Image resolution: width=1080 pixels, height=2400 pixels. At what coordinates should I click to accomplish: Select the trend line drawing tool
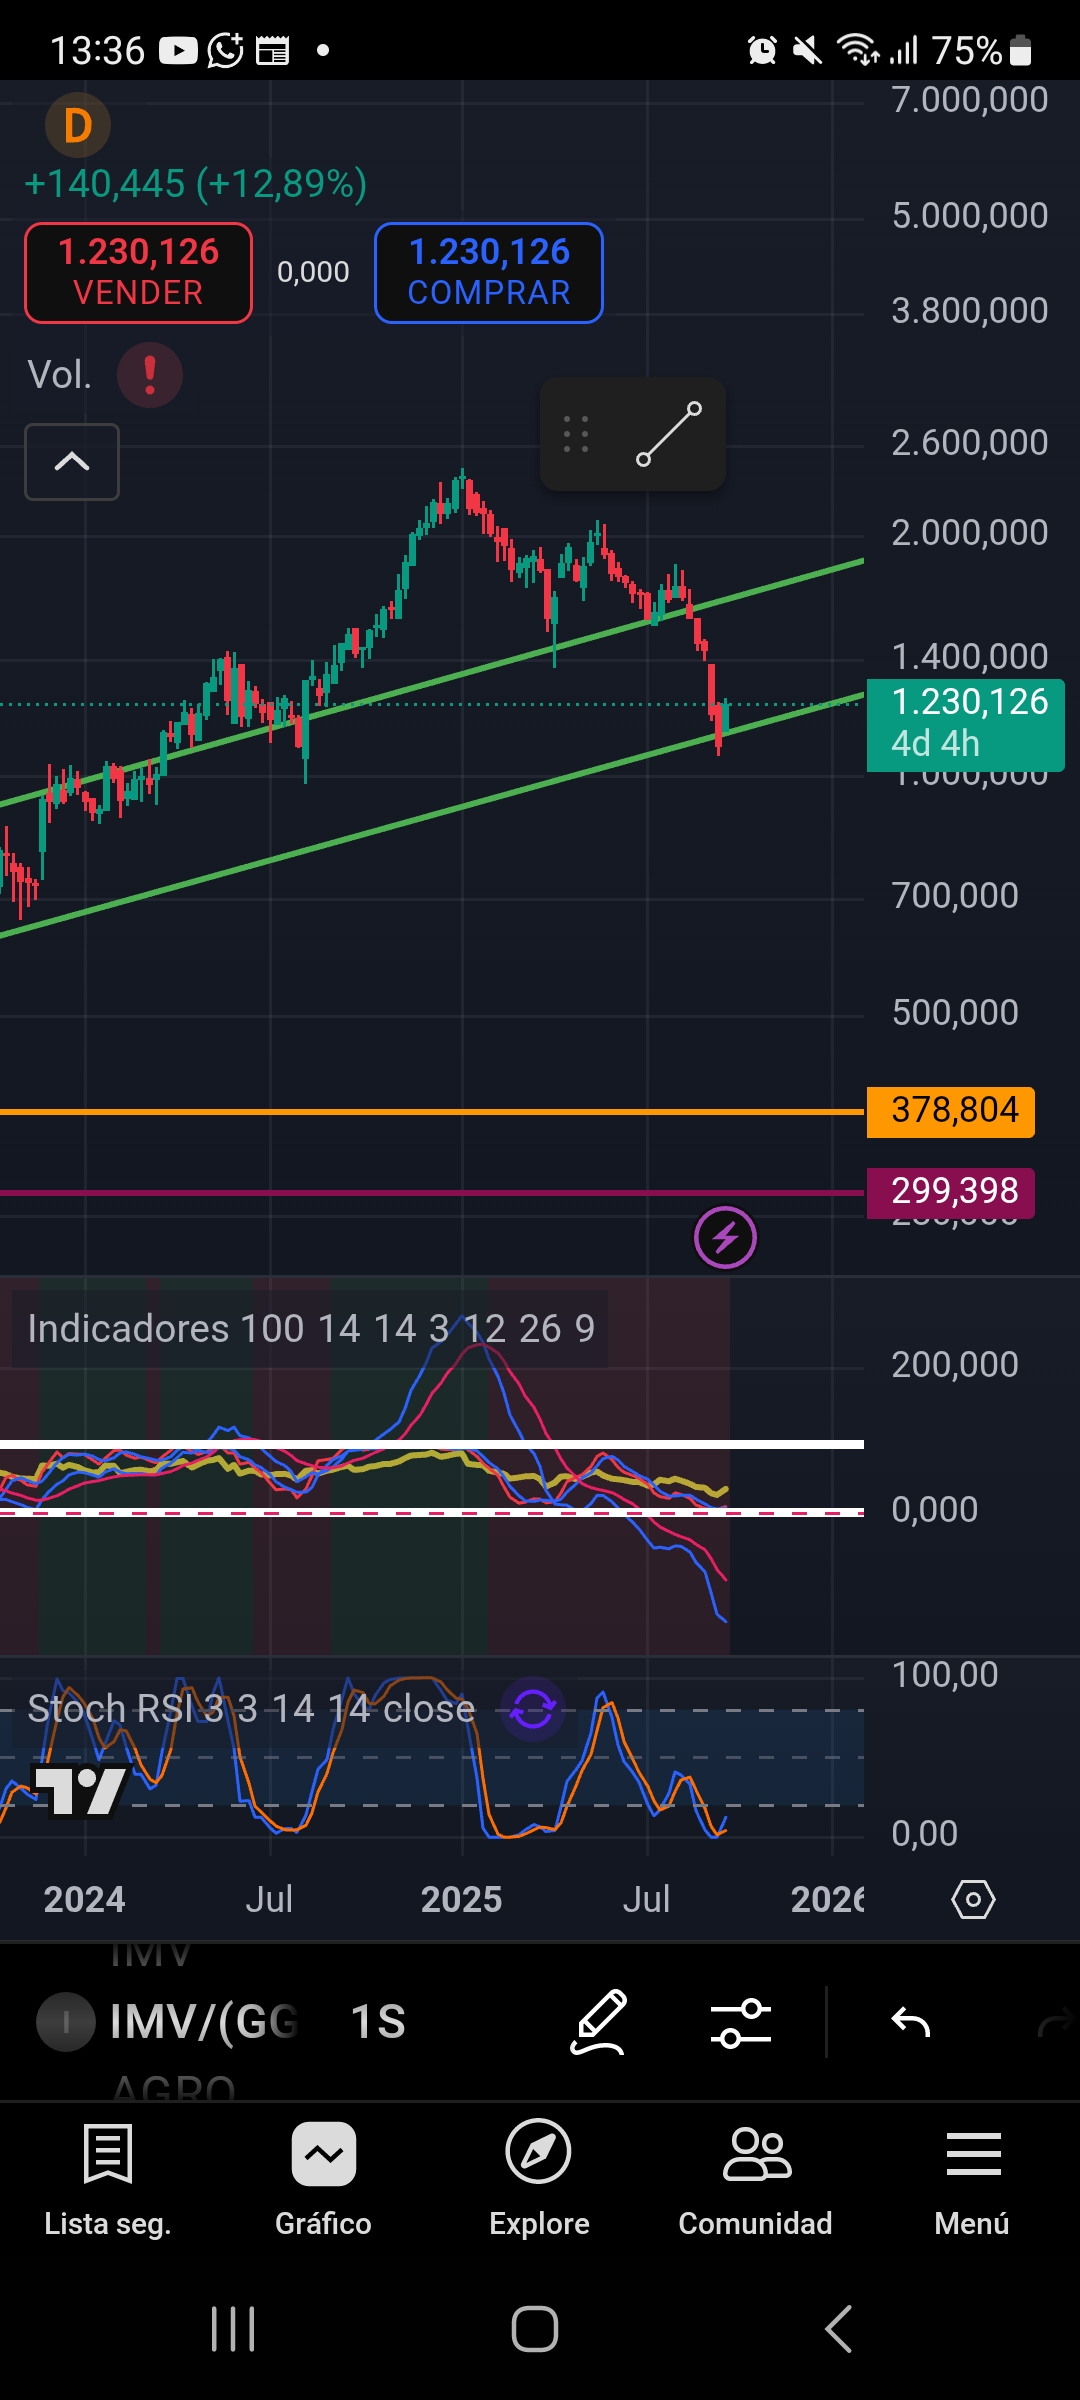pos(669,434)
